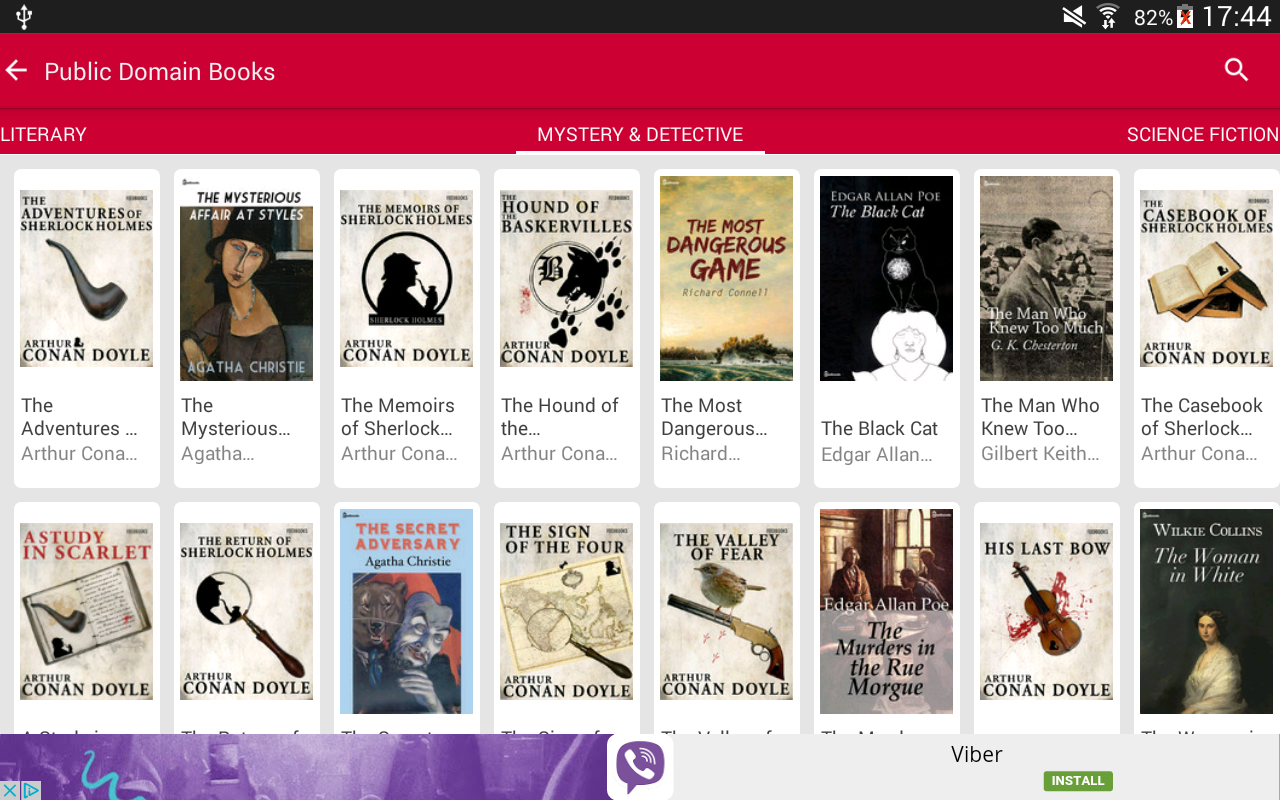
Task: Open The Murders in the Rue Morgue cover
Action: (x=887, y=612)
